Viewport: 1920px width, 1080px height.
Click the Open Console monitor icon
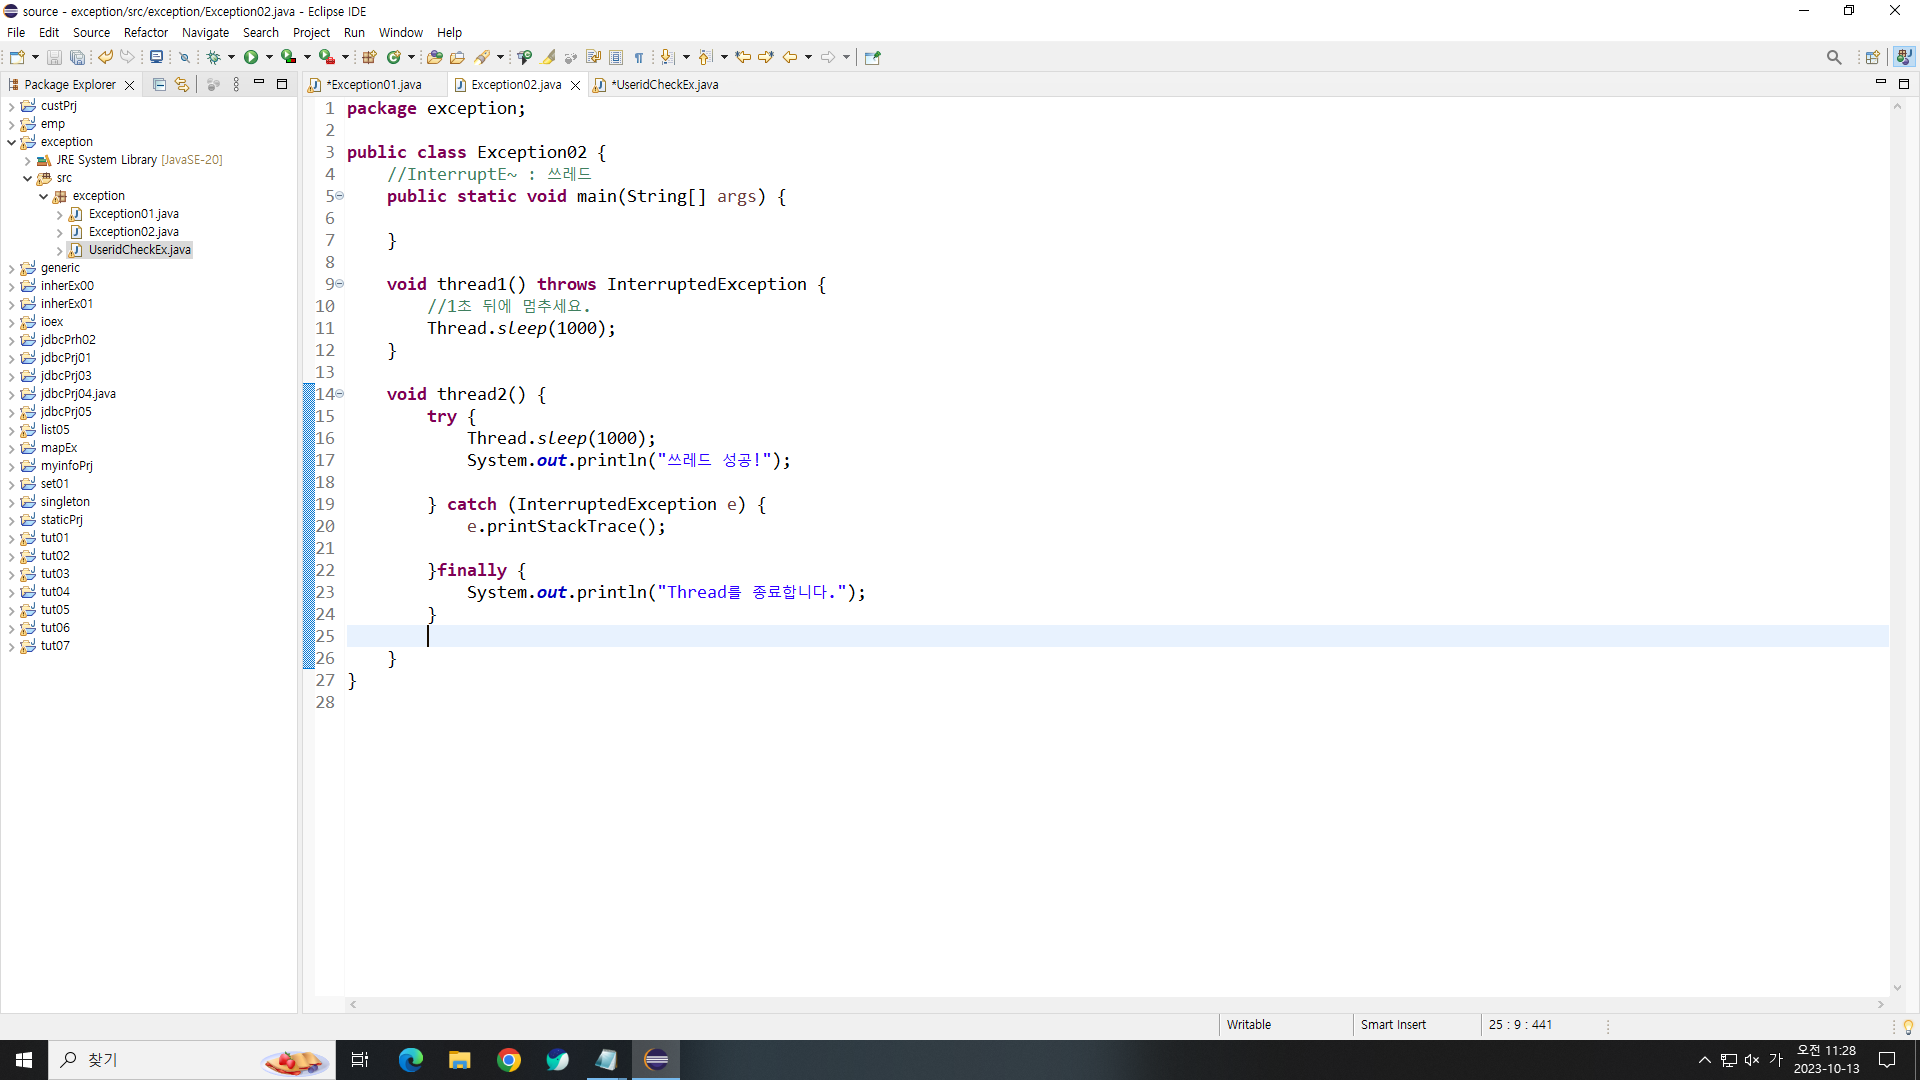point(156,57)
